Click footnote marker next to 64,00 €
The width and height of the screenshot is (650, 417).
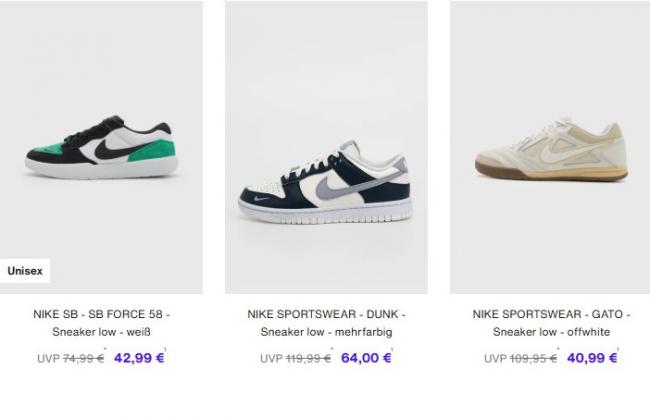pyautogui.click(x=392, y=349)
